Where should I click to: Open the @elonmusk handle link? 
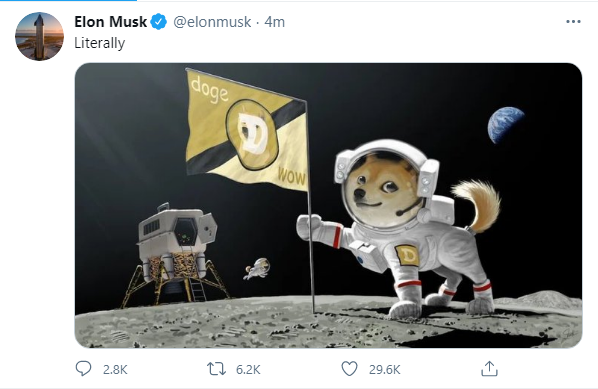[x=212, y=22]
